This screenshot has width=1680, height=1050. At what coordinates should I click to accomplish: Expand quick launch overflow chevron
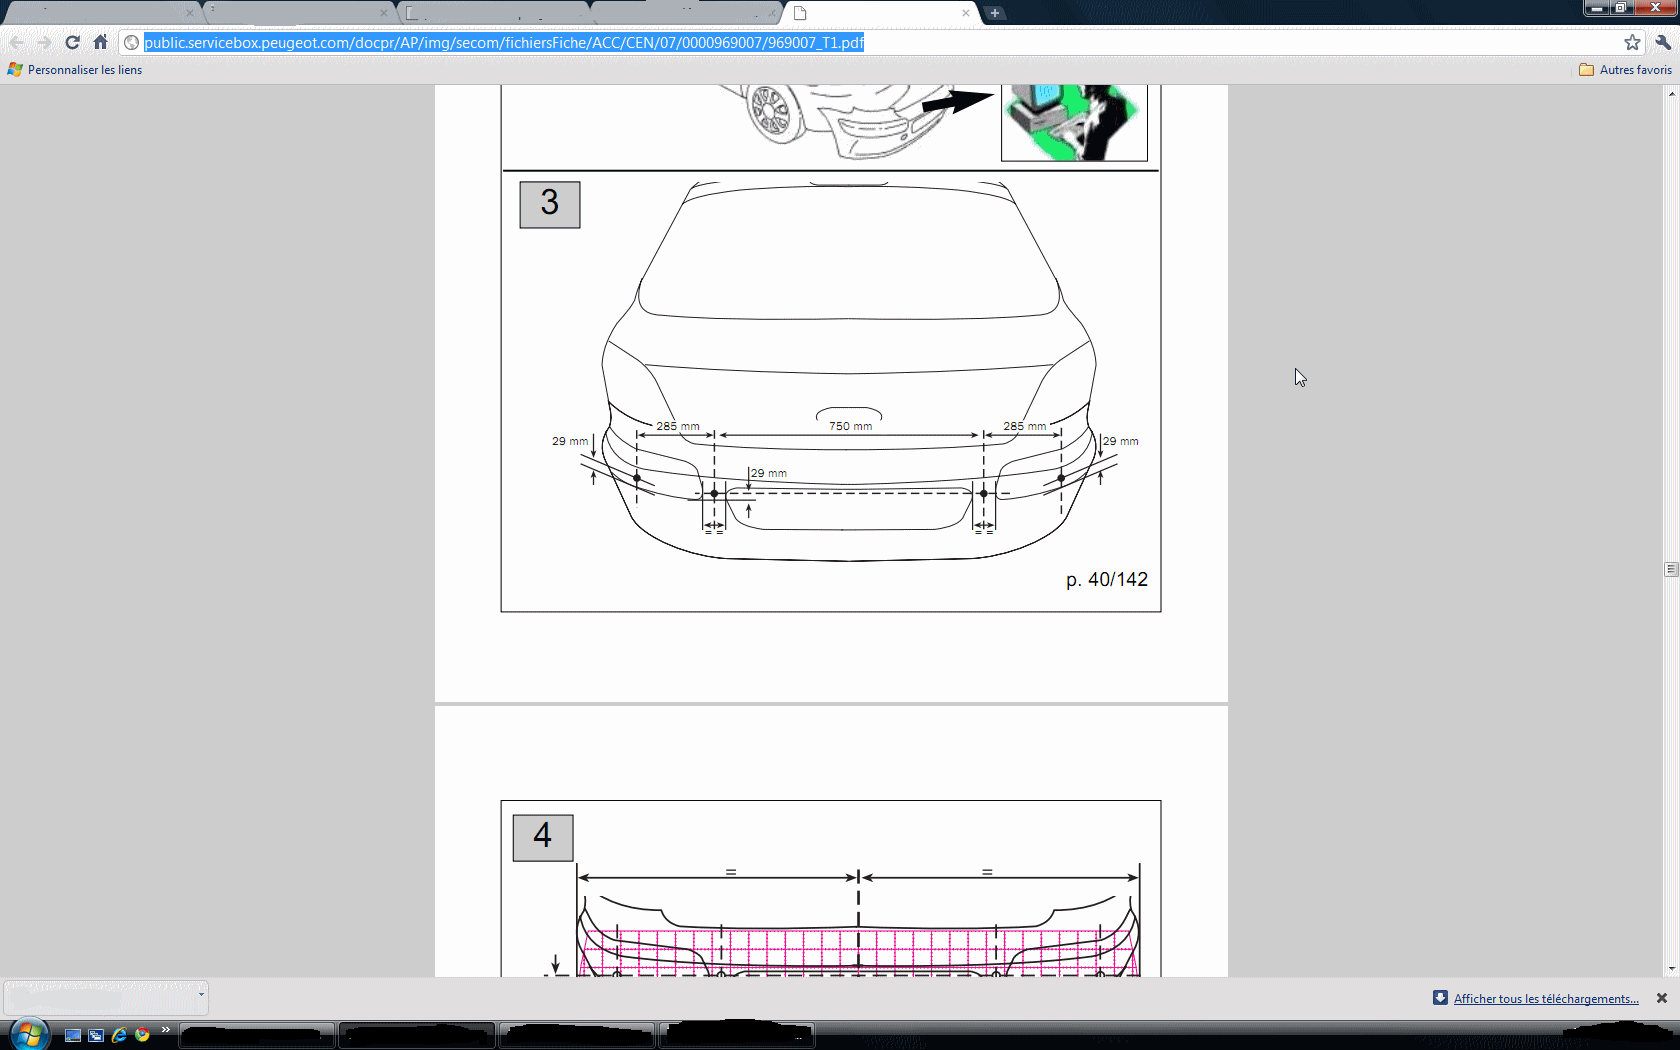tap(165, 1029)
